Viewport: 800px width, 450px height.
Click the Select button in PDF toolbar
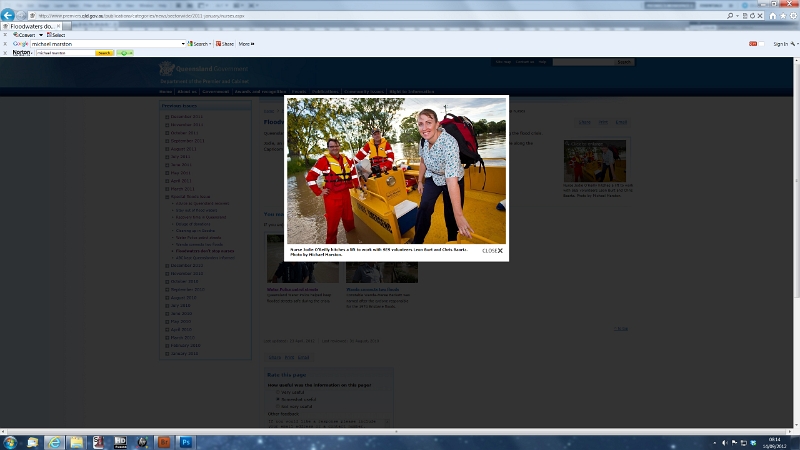point(56,35)
